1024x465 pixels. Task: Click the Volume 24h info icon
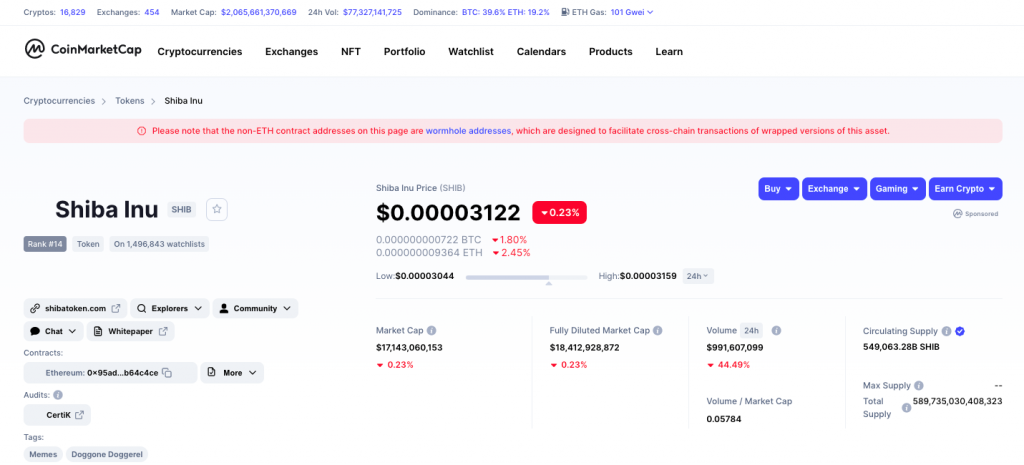click(x=776, y=330)
